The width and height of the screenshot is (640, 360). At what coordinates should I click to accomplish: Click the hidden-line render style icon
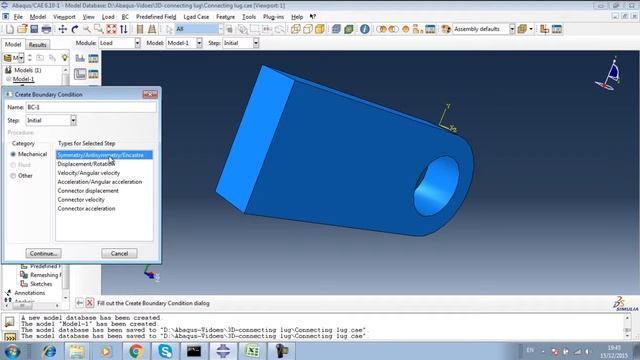click(308, 29)
